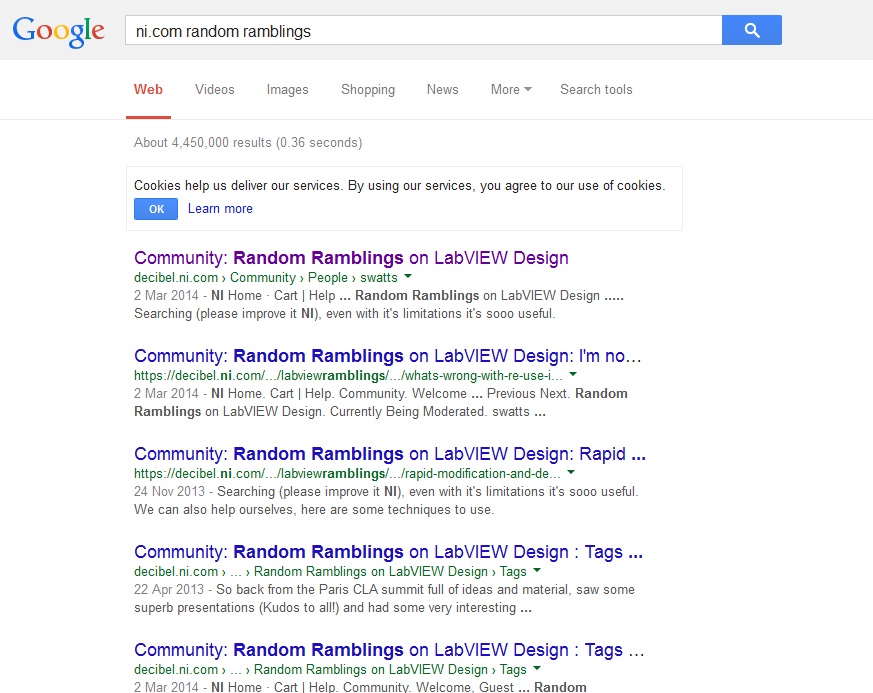This screenshot has width=873, height=693.
Task: Expand dropdown arrow beside rapid-modification URL
Action: coord(571,472)
